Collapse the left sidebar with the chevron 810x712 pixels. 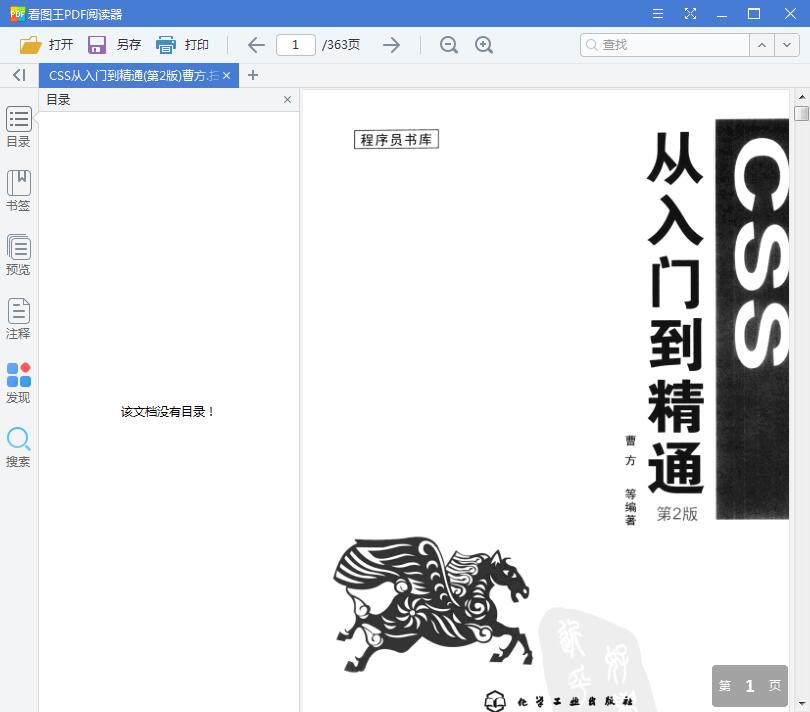pyautogui.click(x=17, y=75)
